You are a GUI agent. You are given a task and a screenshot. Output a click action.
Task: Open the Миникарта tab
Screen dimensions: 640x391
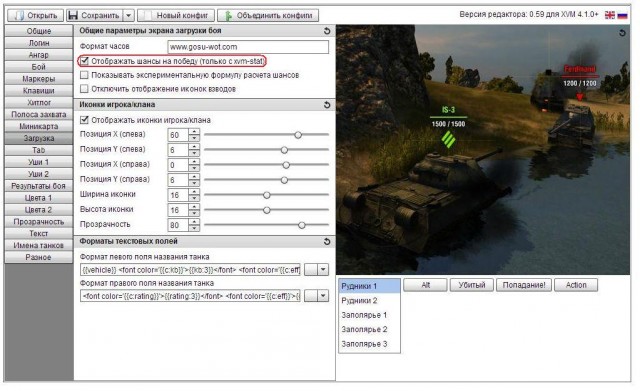click(39, 126)
